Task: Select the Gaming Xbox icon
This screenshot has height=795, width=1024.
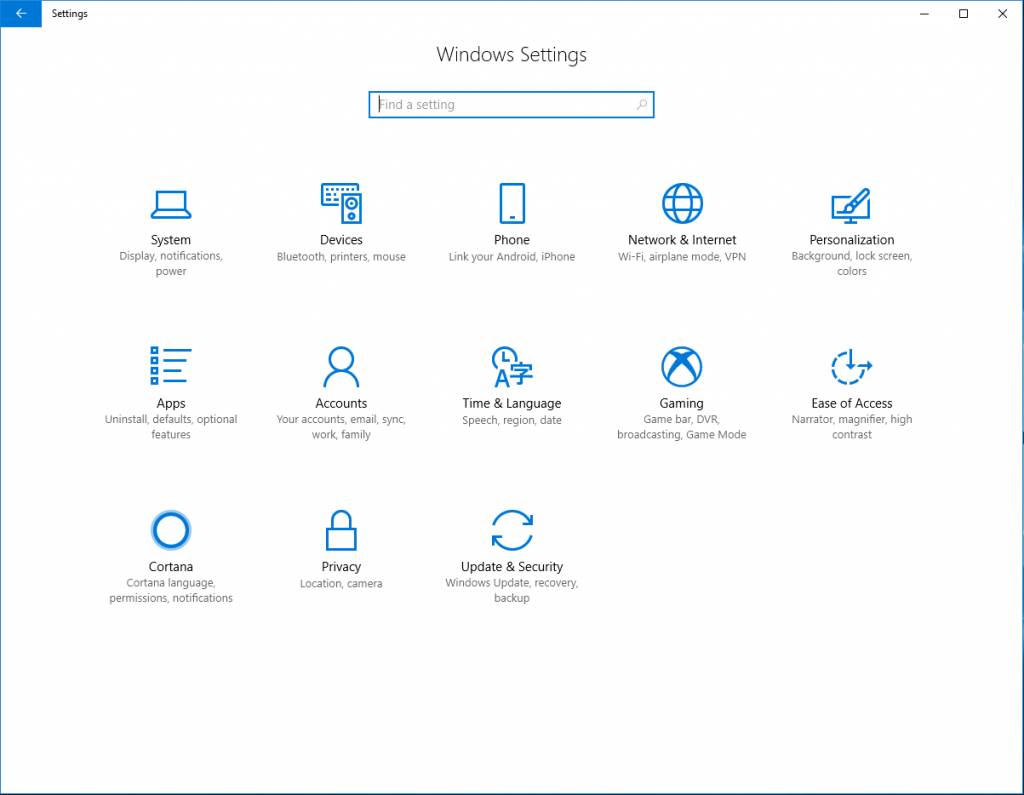Action: coord(682,366)
